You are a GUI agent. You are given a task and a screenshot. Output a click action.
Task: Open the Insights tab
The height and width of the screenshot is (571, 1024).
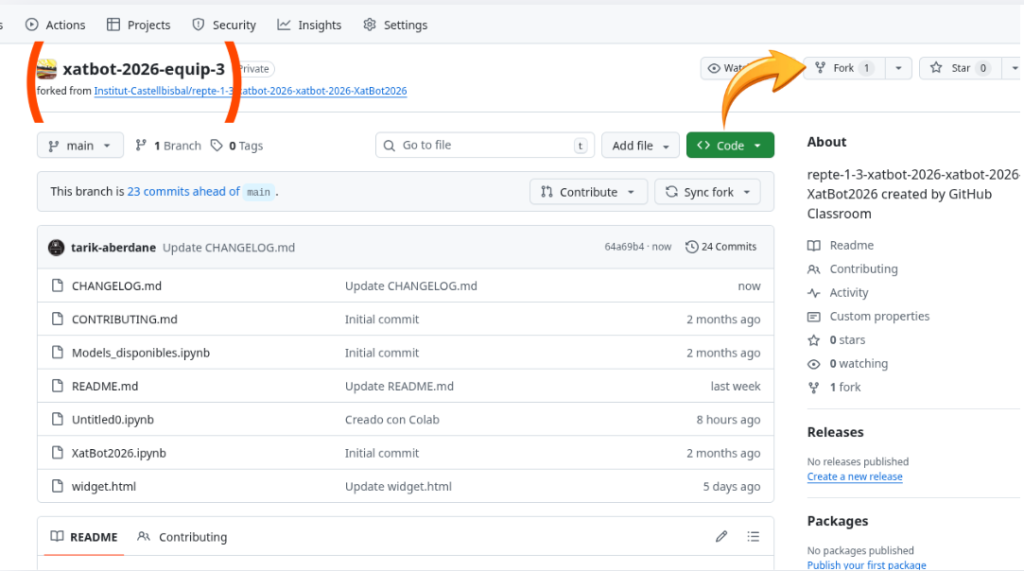pyautogui.click(x=309, y=25)
